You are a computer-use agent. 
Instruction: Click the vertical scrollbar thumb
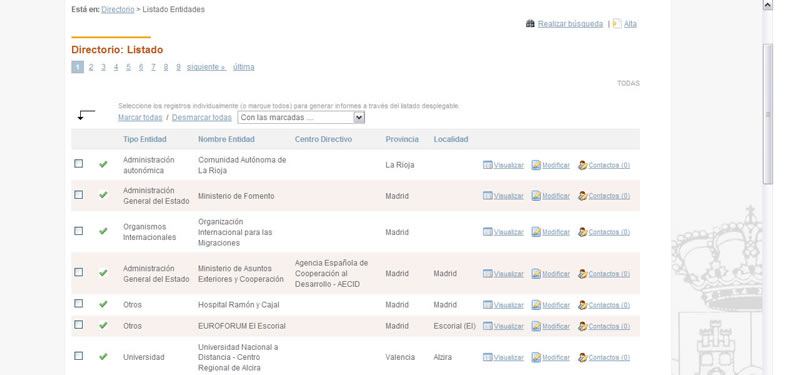(x=768, y=113)
